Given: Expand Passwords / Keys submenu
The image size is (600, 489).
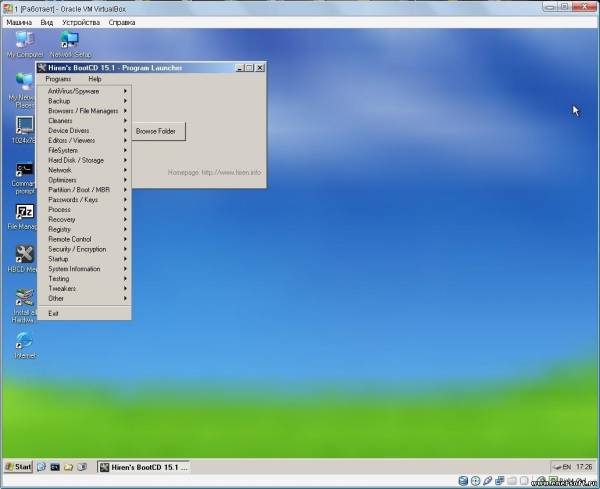Looking at the screenshot, I should coord(84,200).
